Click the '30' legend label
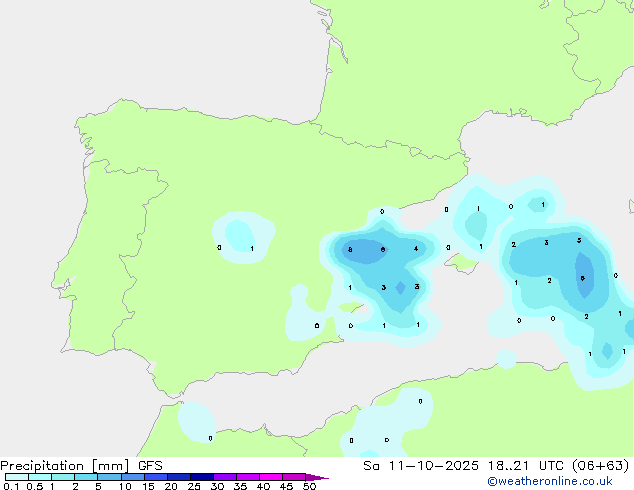 pyautogui.click(x=217, y=486)
